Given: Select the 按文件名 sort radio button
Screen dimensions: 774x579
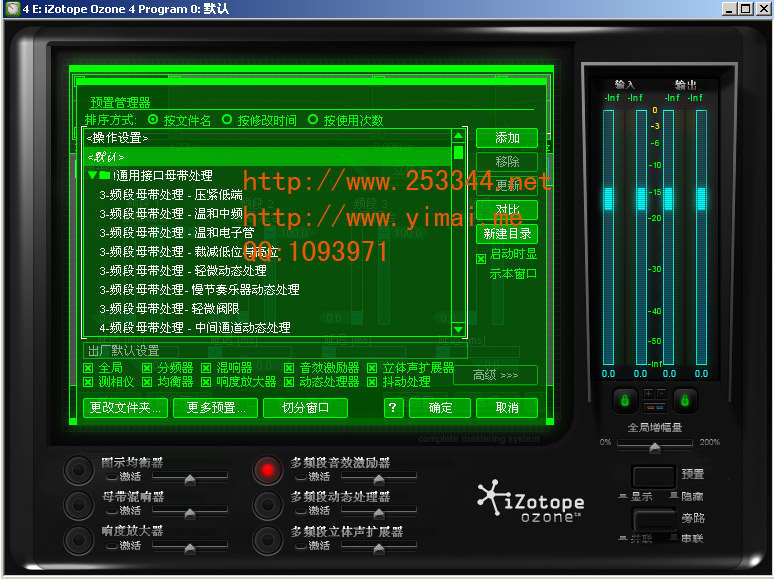Looking at the screenshot, I should 153,119.
